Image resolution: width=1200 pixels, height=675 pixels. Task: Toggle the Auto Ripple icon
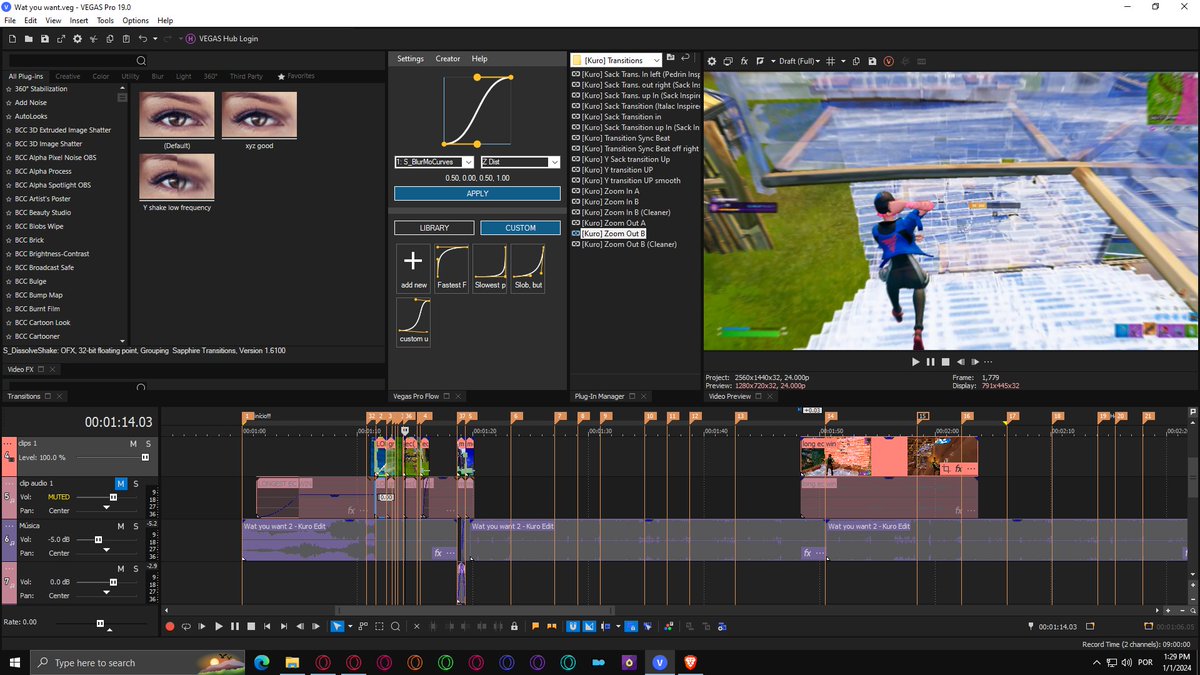(605, 626)
